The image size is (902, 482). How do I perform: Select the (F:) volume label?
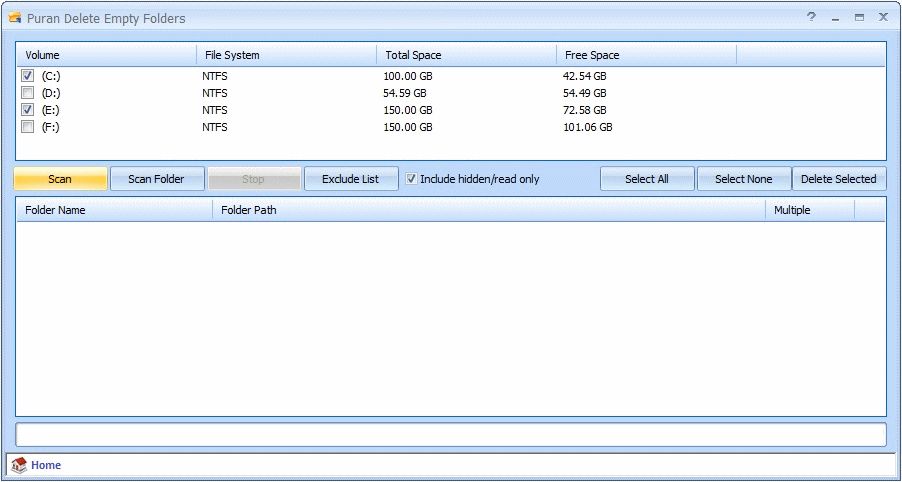tap(51, 127)
